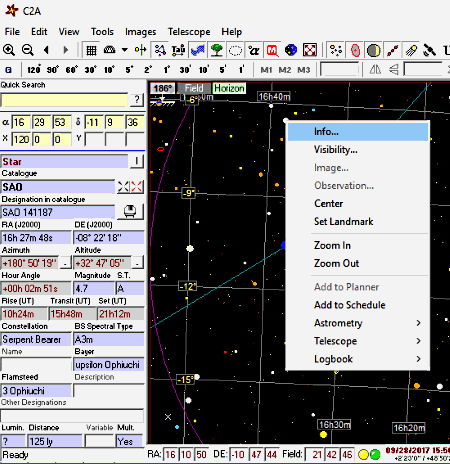Set field of view to 30° button
450x464 pixels.
coord(90,70)
